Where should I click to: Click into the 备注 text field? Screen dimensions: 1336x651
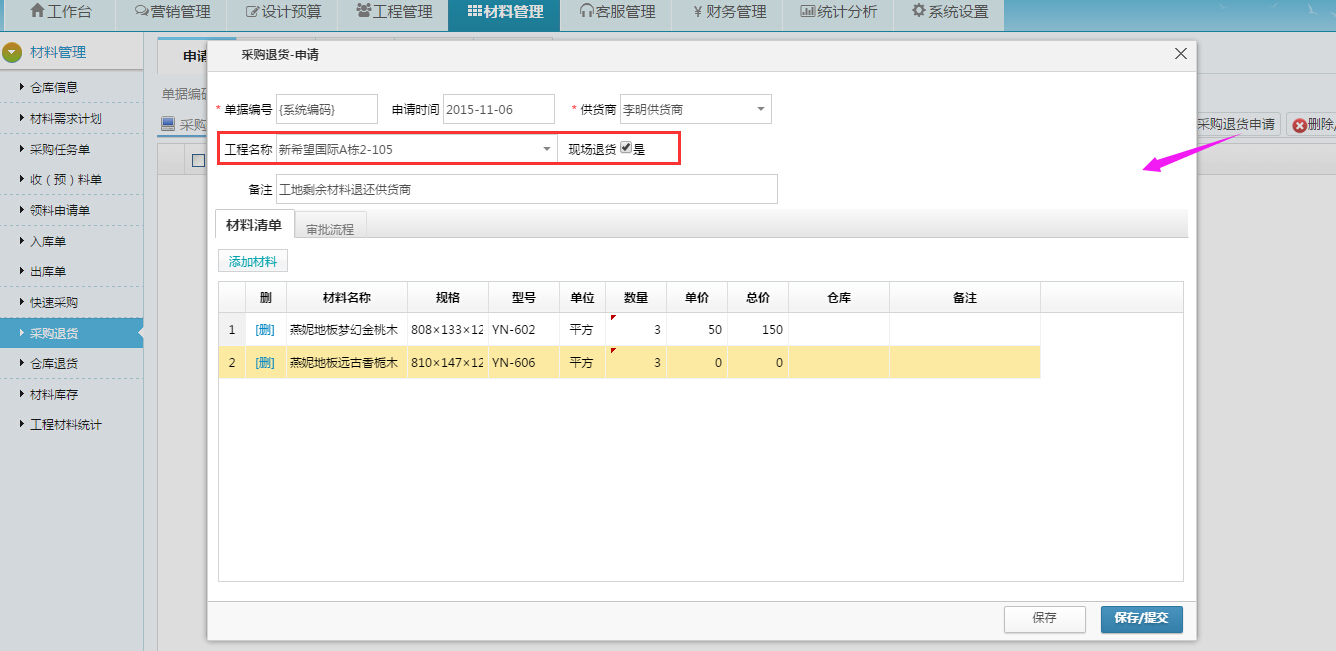click(526, 189)
